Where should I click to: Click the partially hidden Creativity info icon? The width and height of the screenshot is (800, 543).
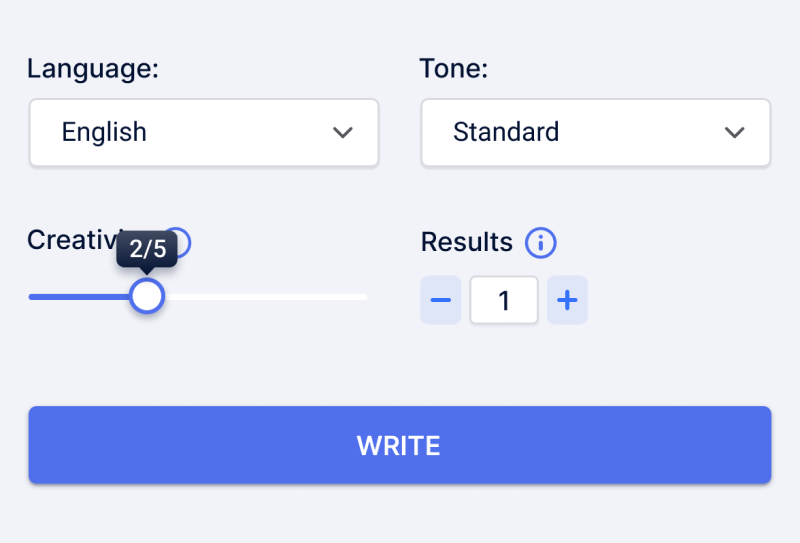[184, 243]
